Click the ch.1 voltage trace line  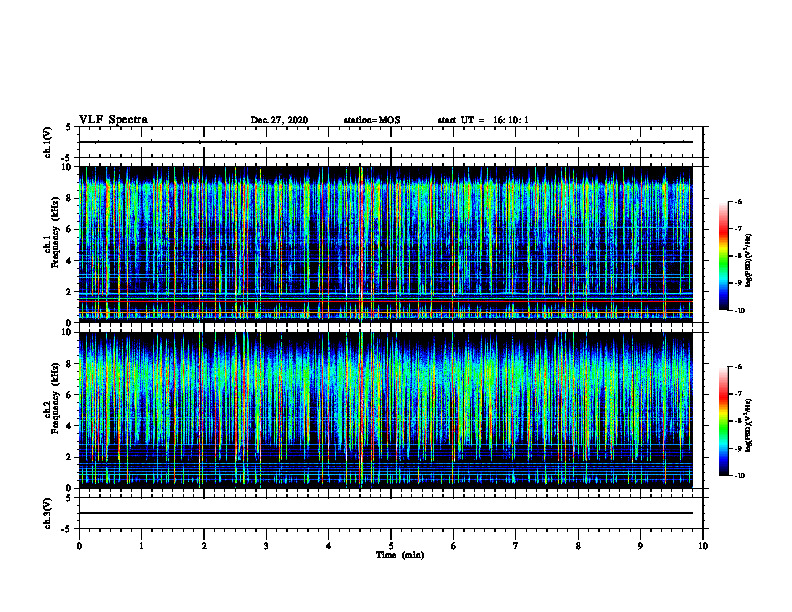click(386, 142)
